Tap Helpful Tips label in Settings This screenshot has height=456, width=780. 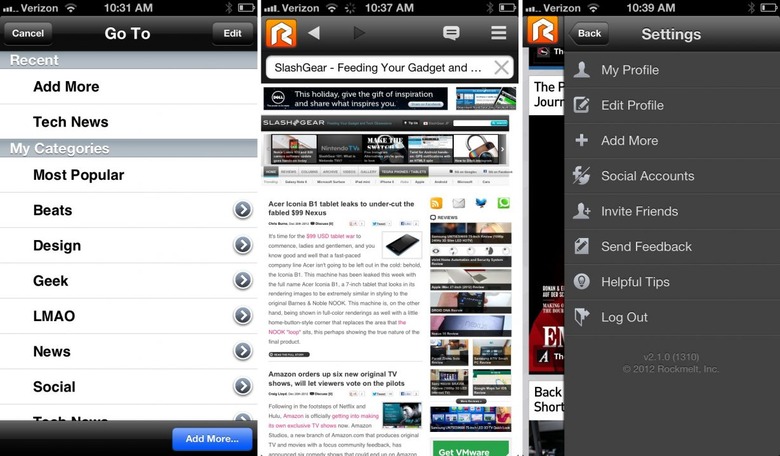pos(635,282)
